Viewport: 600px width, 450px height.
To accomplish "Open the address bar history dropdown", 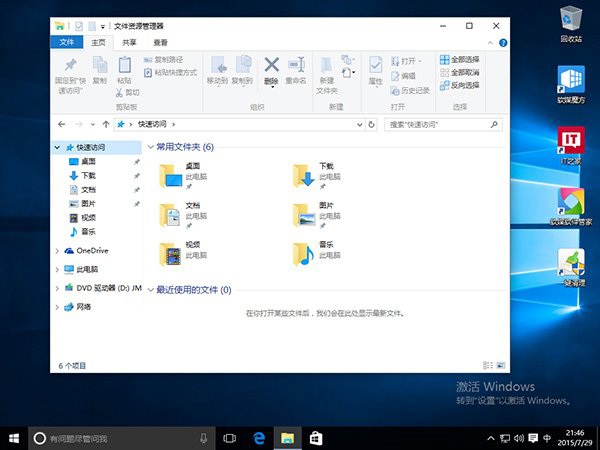I will coord(362,124).
